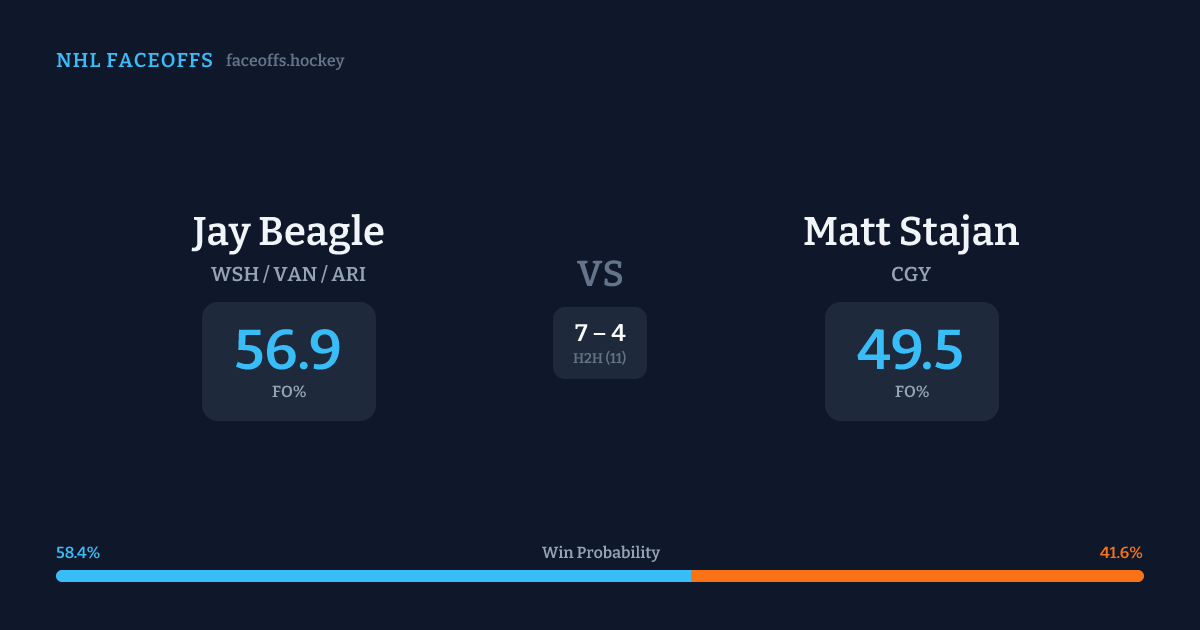Click the WSH / VAN / ARI team line
Viewport: 1200px width, 630px height.
pyautogui.click(x=288, y=274)
